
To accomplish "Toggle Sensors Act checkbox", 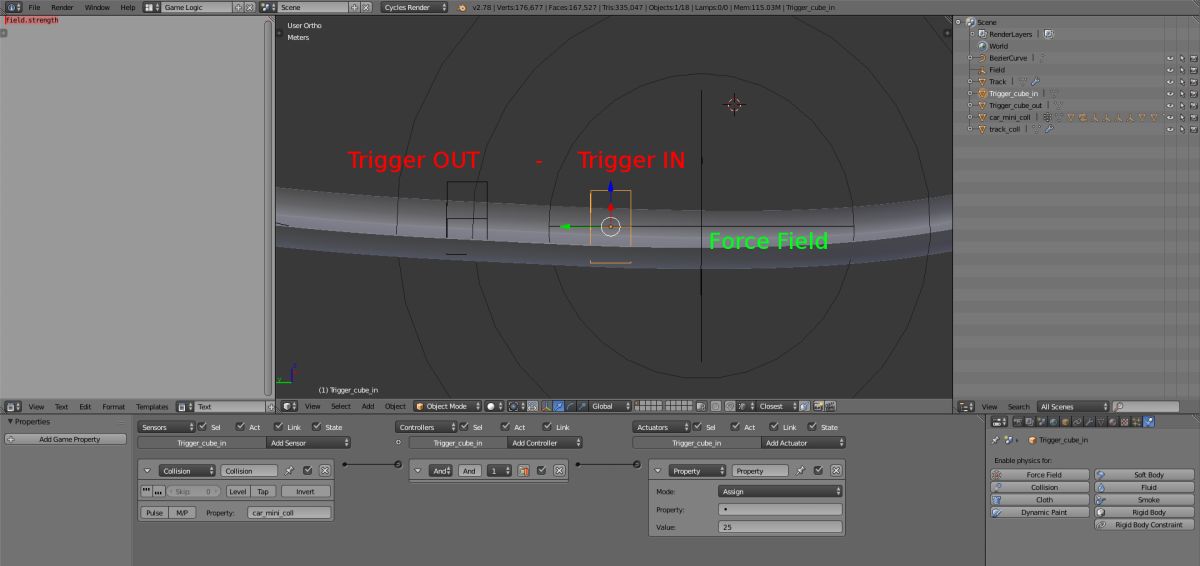I will click(x=240, y=427).
